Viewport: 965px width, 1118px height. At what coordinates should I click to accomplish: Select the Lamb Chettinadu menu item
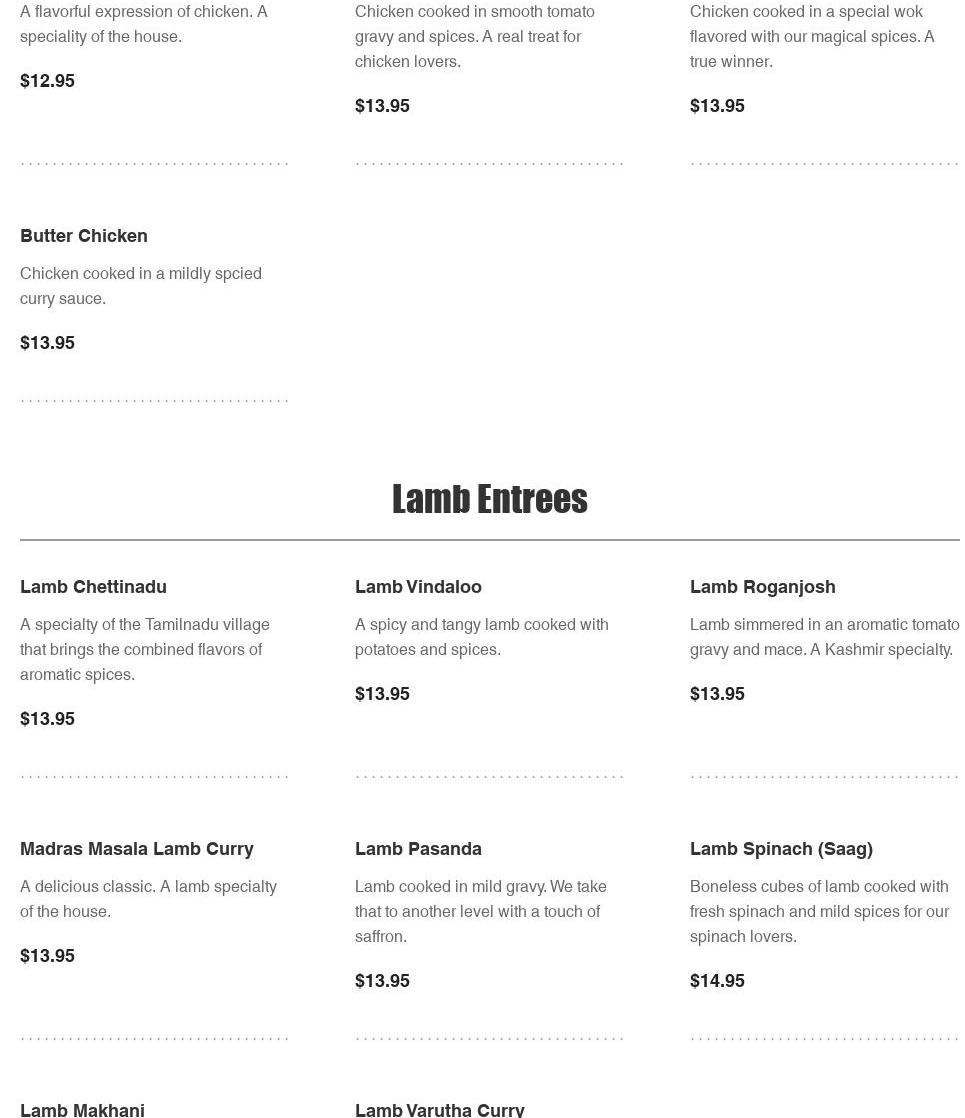[x=93, y=587]
